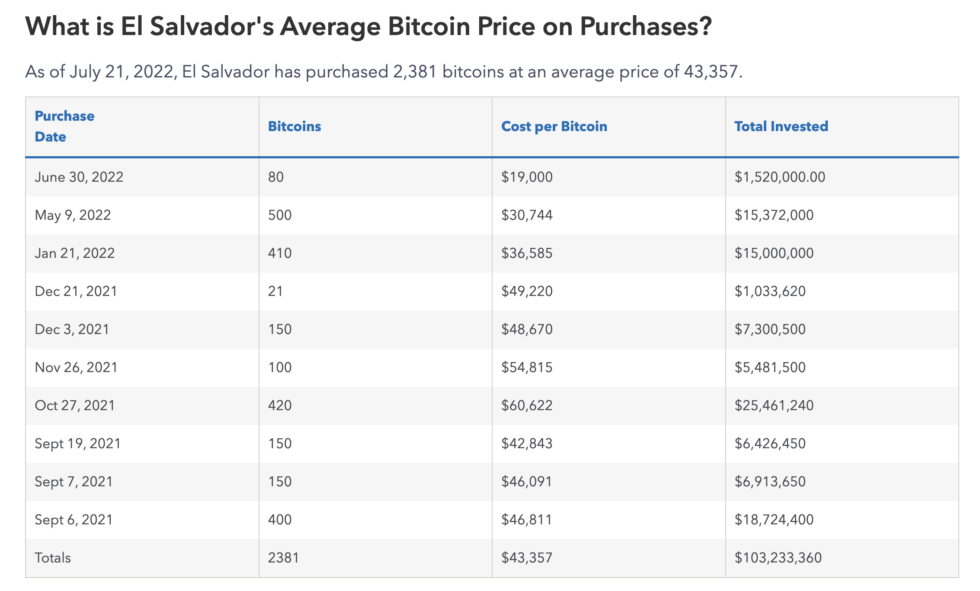980x591 pixels.
Task: Click the $54,815 cost per bitcoin value
Action: [526, 367]
